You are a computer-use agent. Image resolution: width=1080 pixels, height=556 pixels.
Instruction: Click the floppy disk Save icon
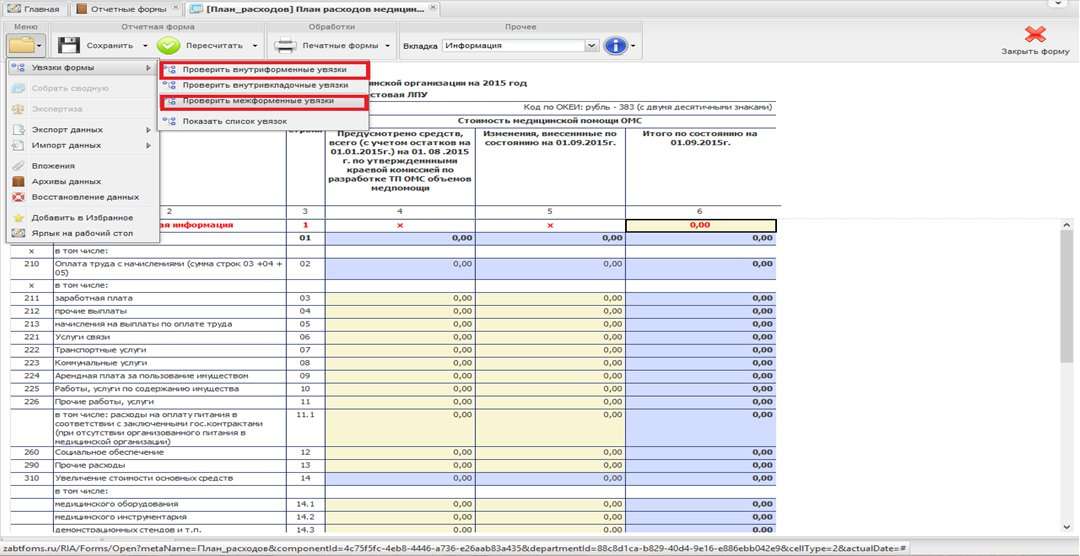pos(69,45)
